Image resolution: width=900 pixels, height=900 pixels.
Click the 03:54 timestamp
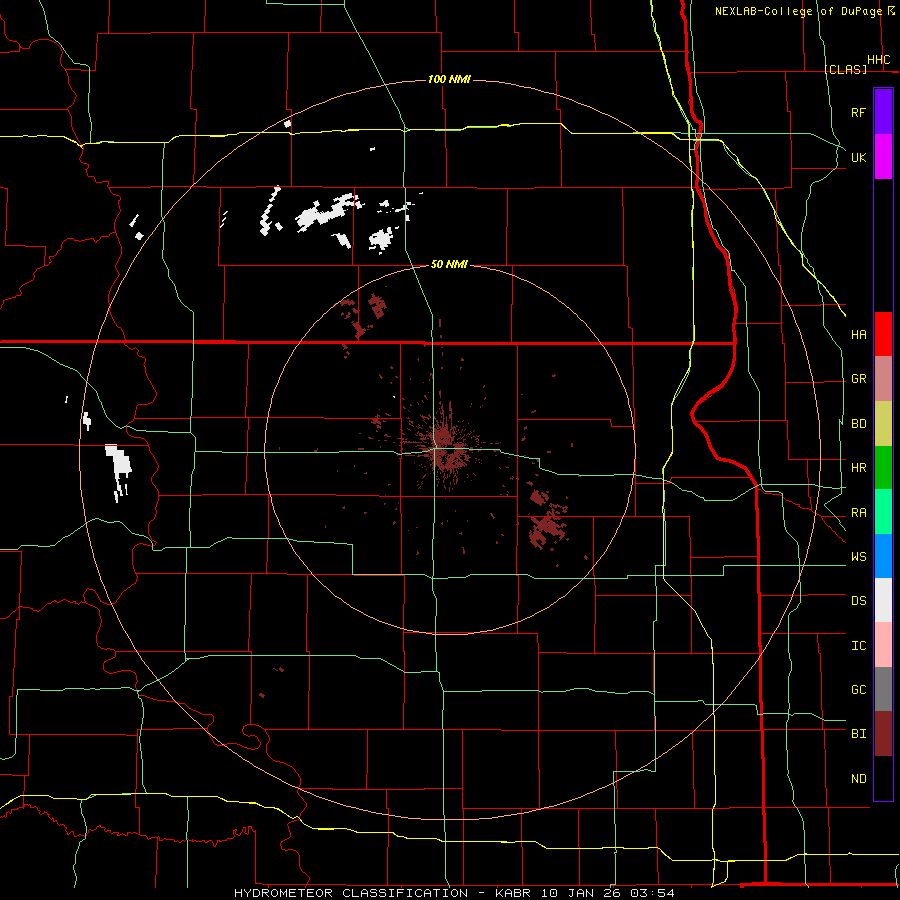(x=652, y=893)
